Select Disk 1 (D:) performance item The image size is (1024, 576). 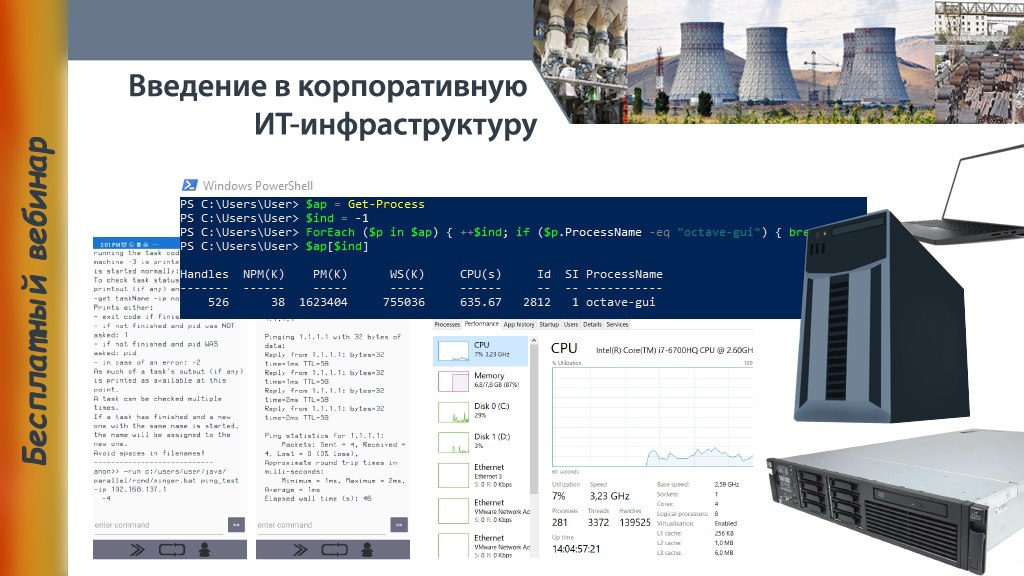pyautogui.click(x=481, y=442)
